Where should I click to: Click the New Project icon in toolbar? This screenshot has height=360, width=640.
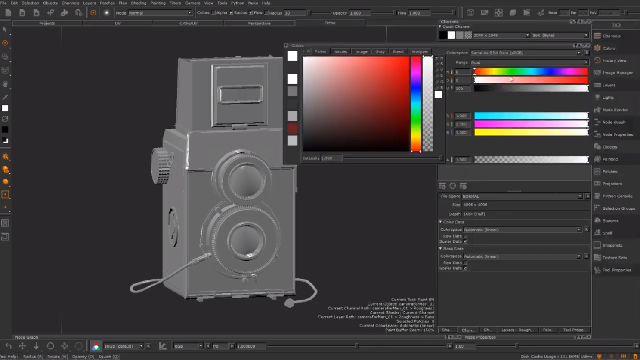pyautogui.click(x=8, y=13)
